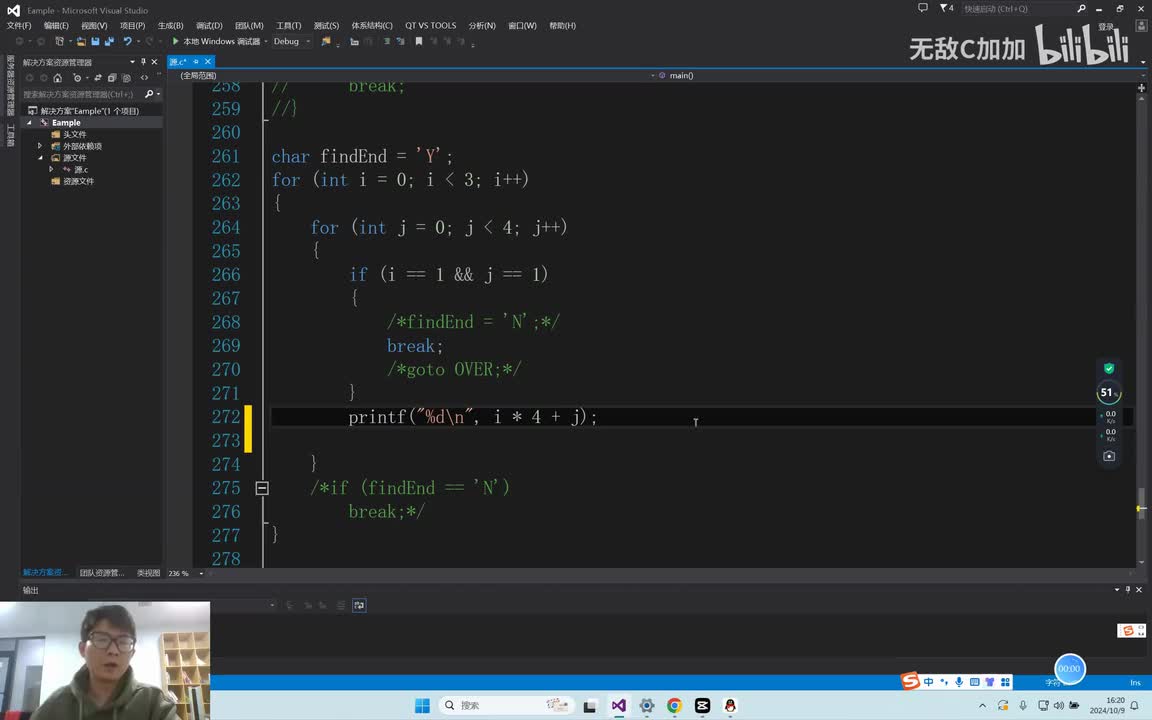Open the Sogou toolbox grid icon
Viewport: 1152px width, 720px height.
(x=1005, y=682)
